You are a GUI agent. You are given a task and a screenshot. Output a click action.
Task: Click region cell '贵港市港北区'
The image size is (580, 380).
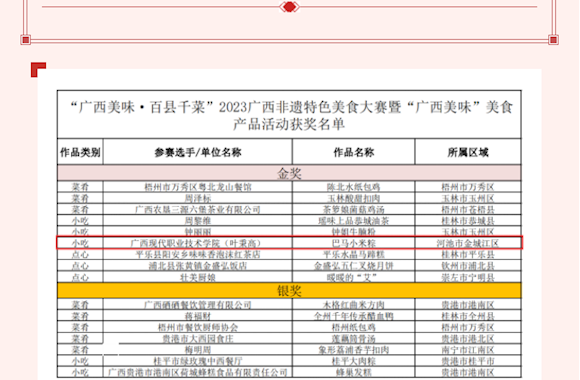tap(468, 339)
